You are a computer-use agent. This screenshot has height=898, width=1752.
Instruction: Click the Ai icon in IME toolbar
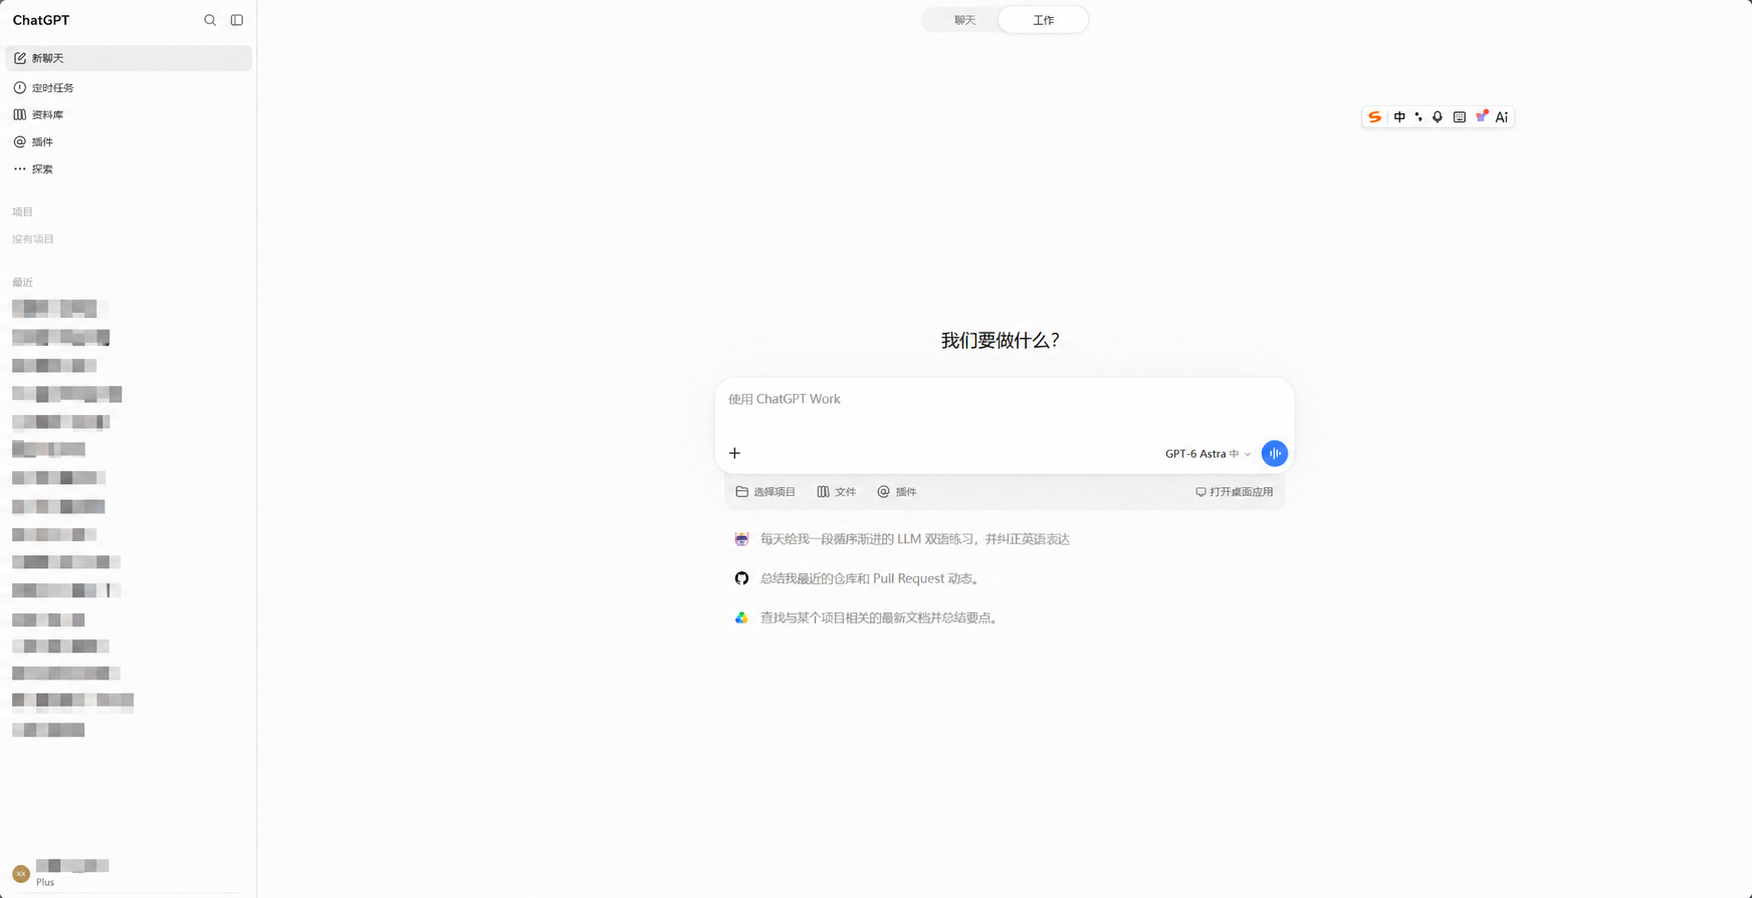coord(1501,117)
